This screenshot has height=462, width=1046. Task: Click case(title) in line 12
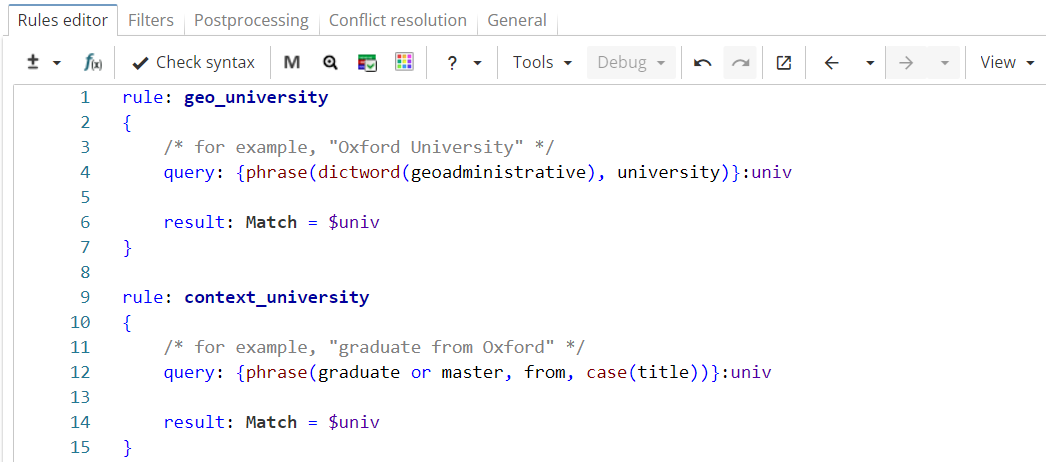[642, 372]
